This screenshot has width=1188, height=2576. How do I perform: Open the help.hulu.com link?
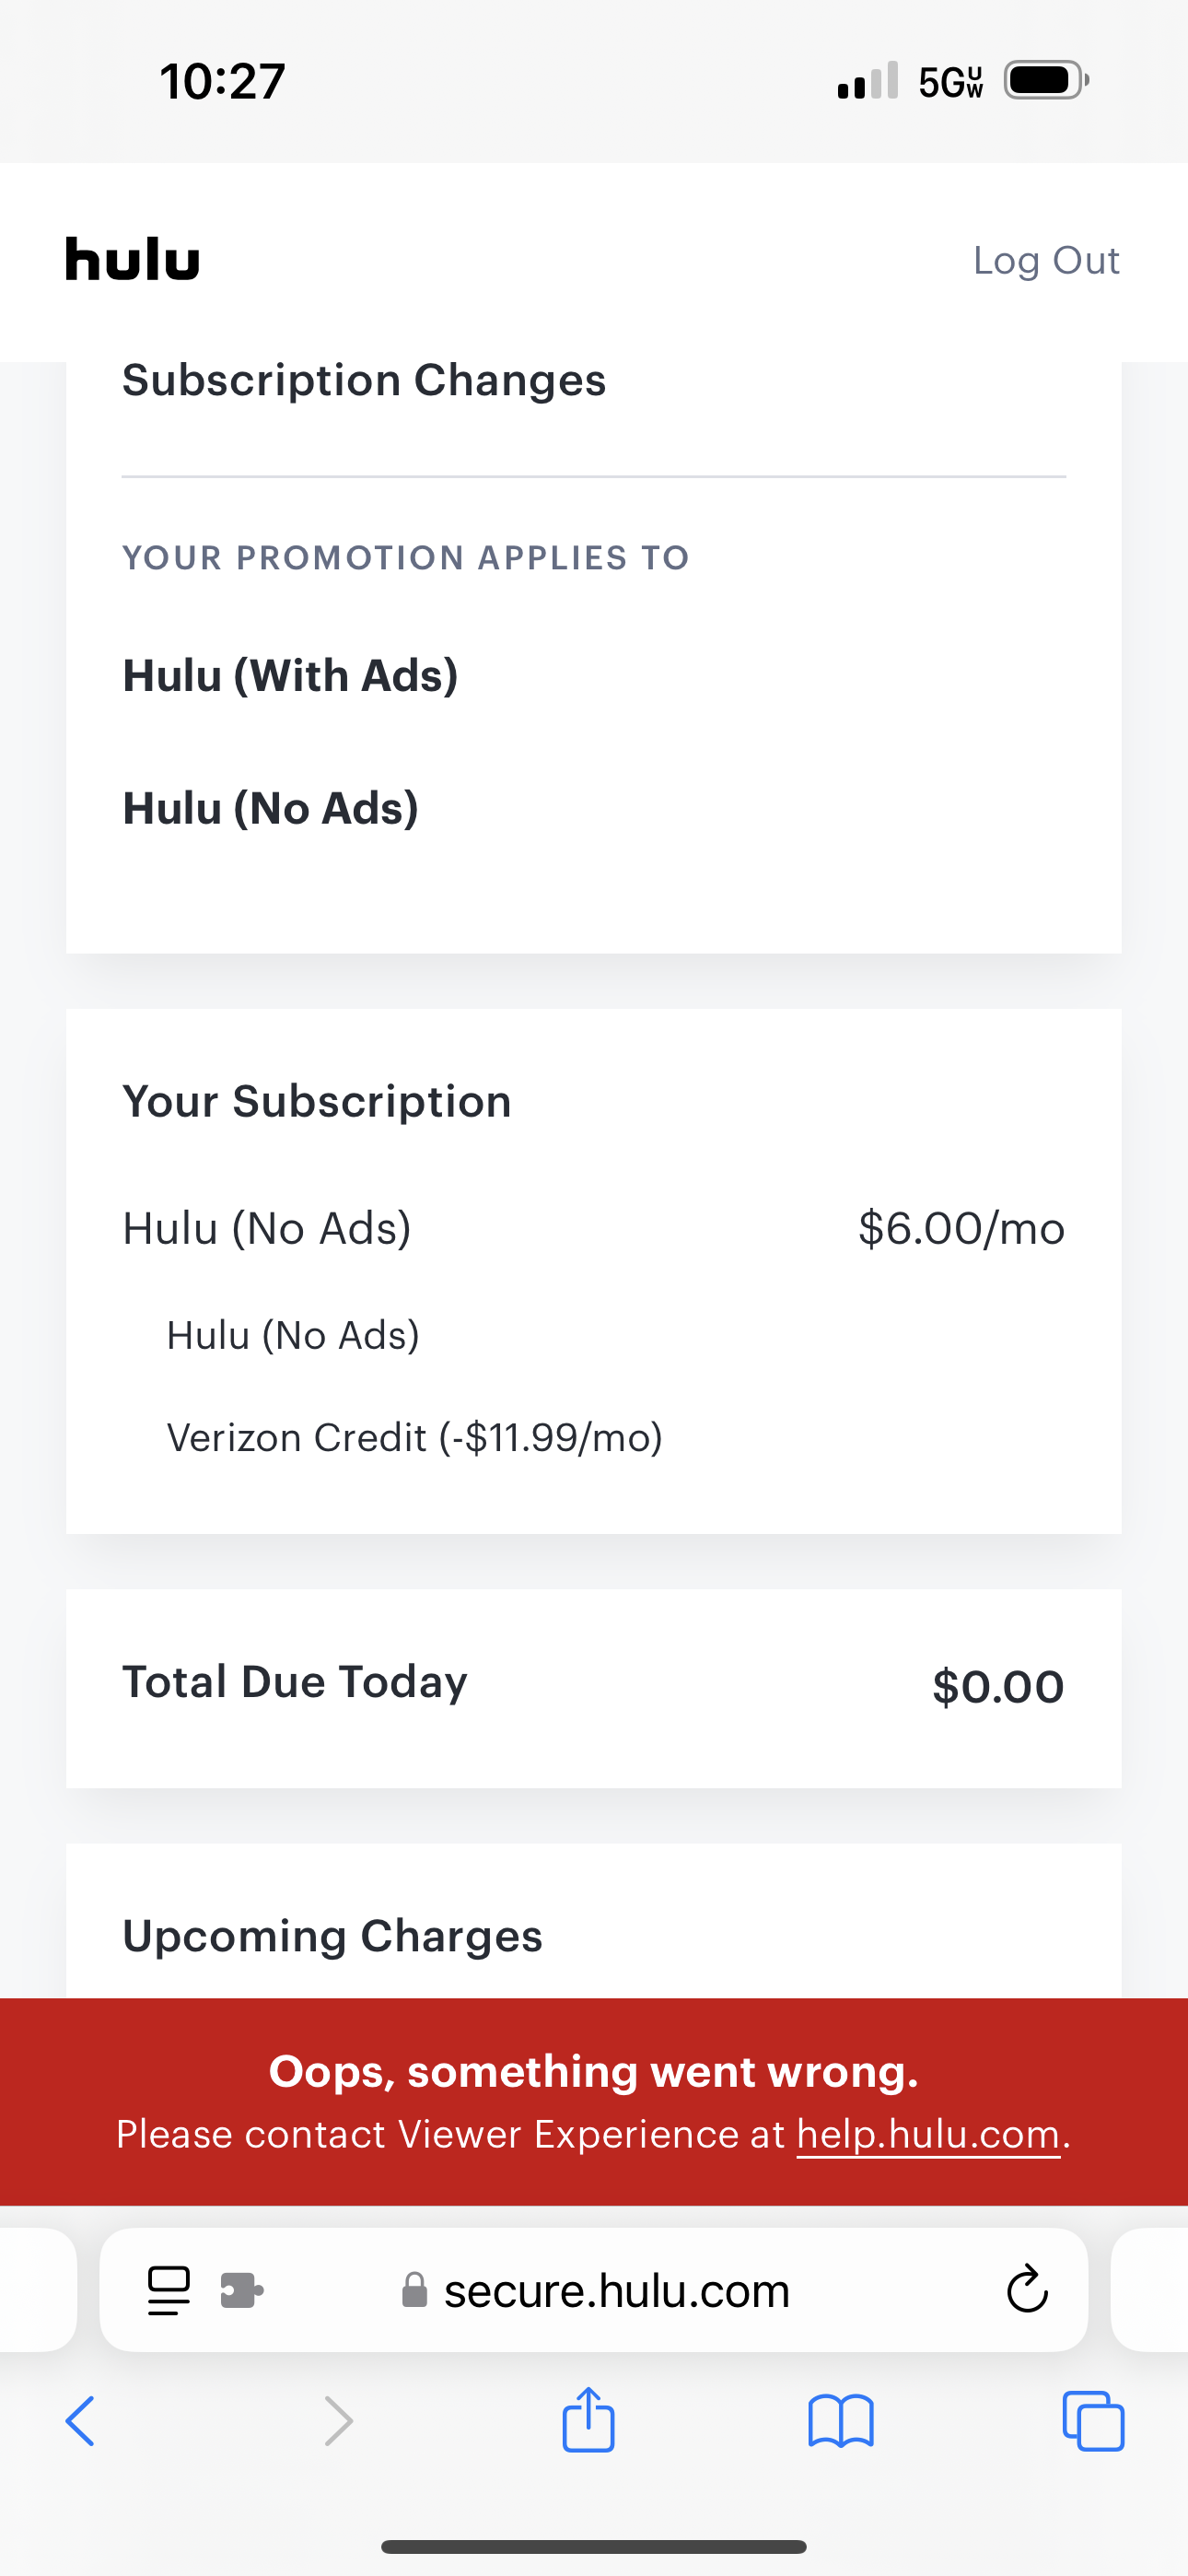(x=927, y=2135)
